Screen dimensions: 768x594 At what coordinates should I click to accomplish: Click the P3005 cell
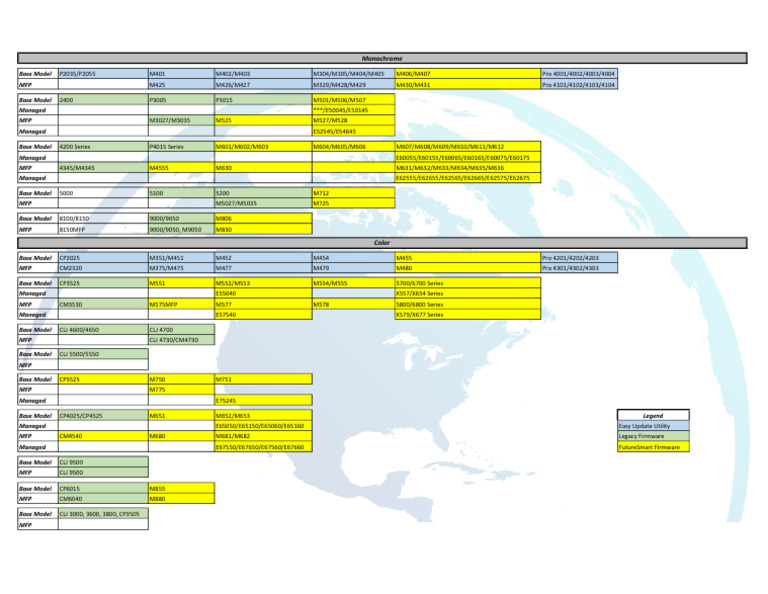click(181, 100)
